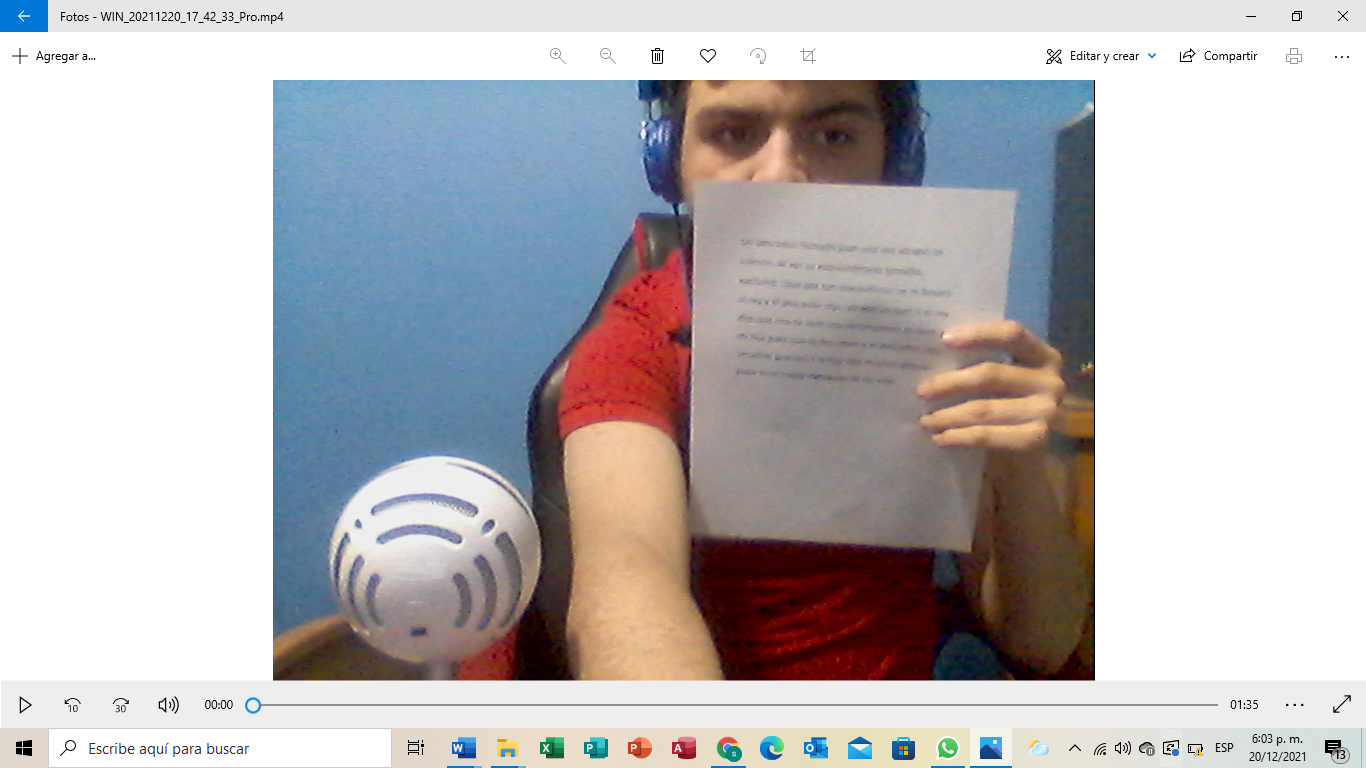Viewport: 1366px width, 768px height.
Task: Launch Publisher from the taskbar
Action: point(596,748)
